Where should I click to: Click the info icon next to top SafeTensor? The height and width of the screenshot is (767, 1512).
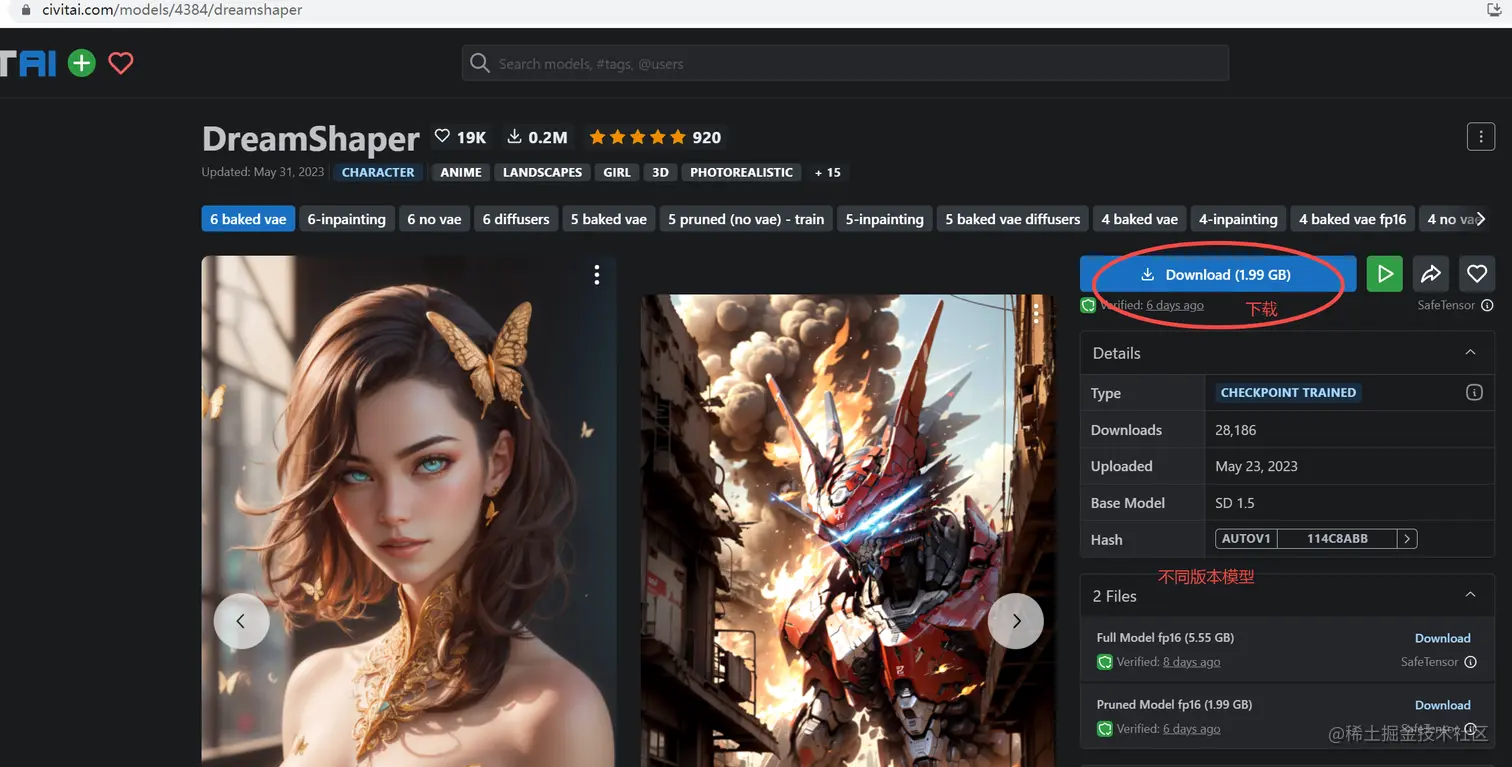click(x=1487, y=306)
